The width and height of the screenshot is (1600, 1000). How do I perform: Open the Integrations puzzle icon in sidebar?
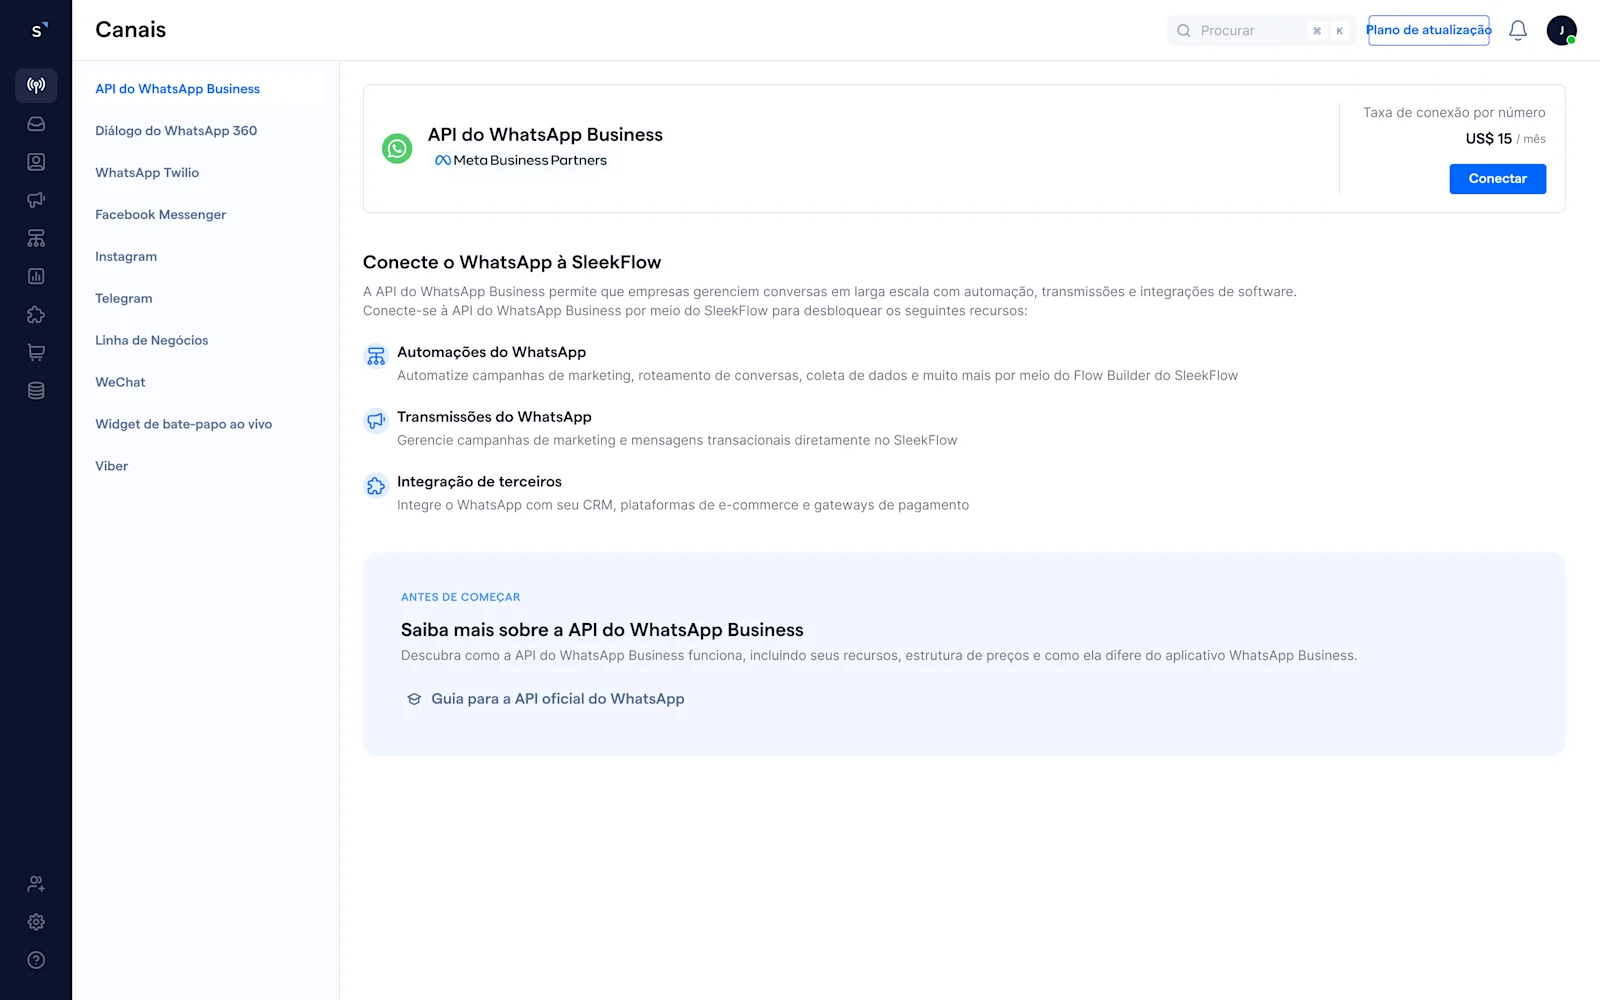pos(36,314)
